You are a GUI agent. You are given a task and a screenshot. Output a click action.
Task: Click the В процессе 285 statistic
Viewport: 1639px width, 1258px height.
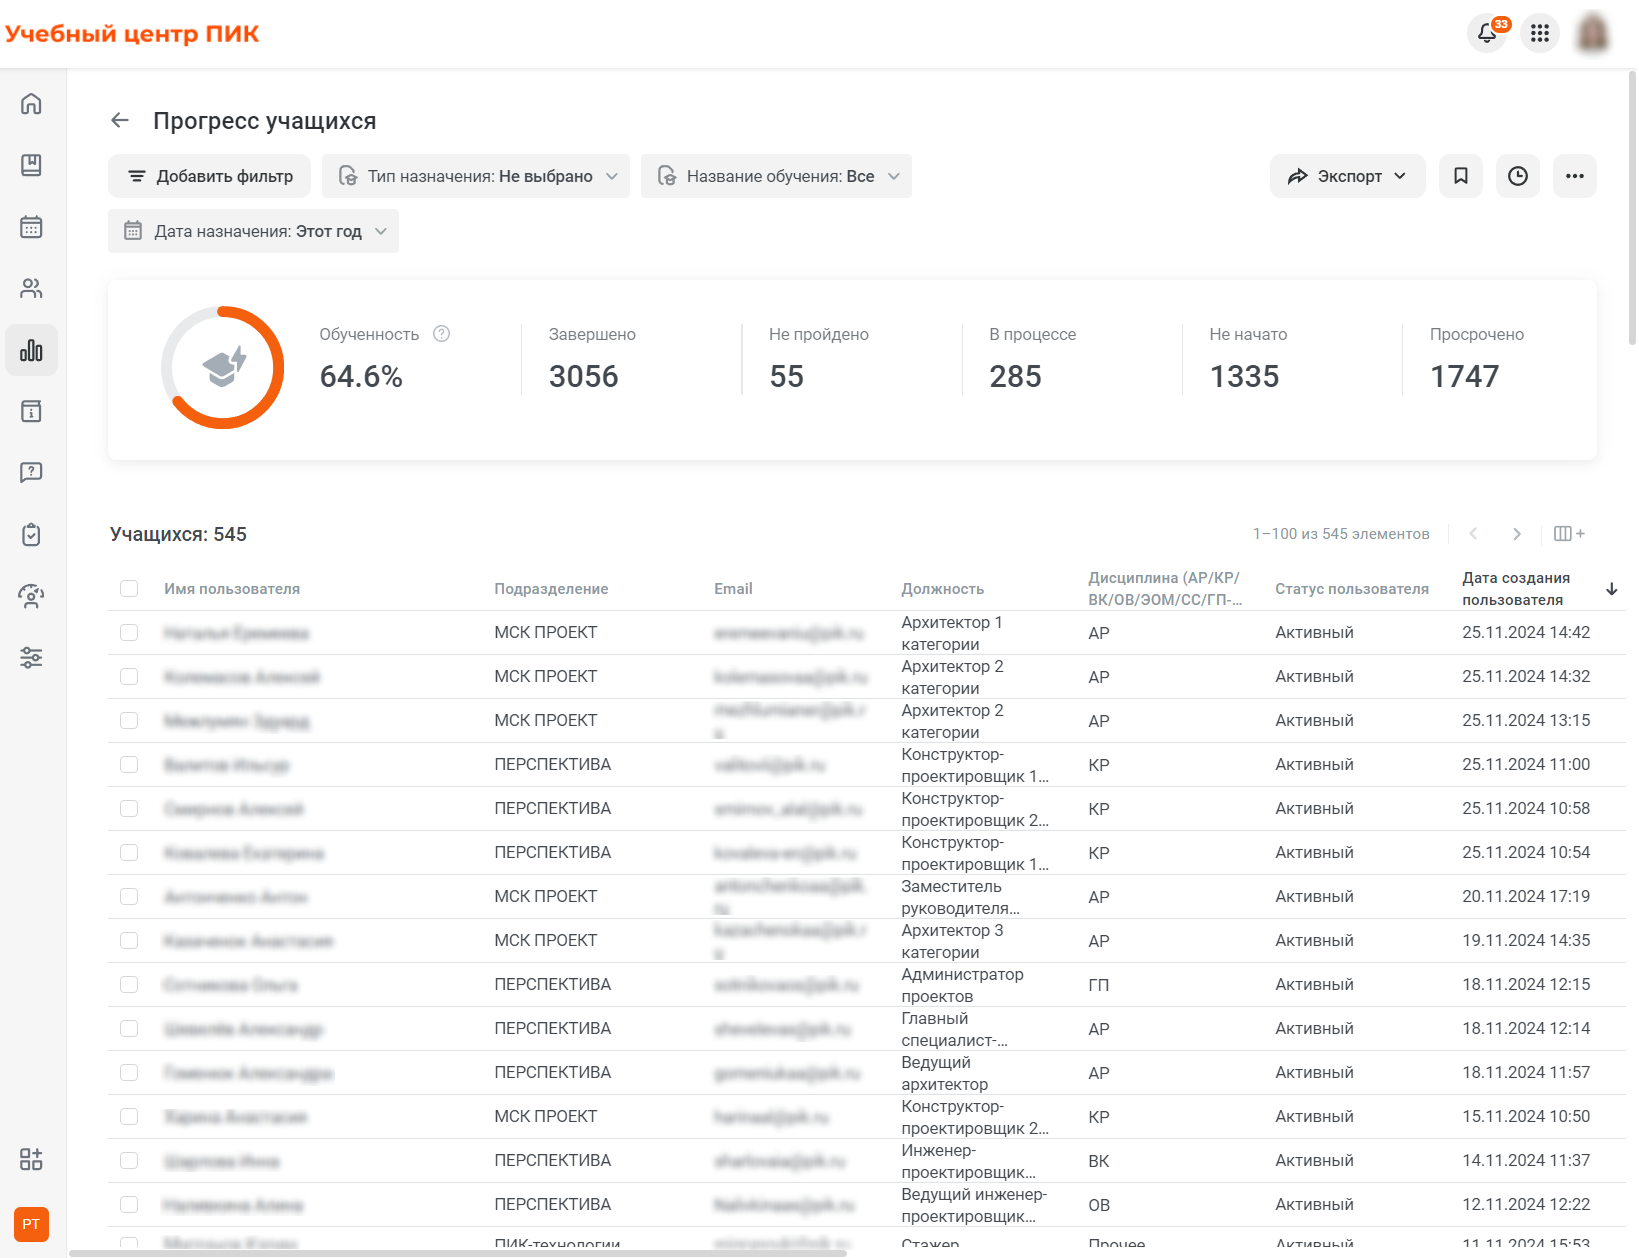(1032, 360)
